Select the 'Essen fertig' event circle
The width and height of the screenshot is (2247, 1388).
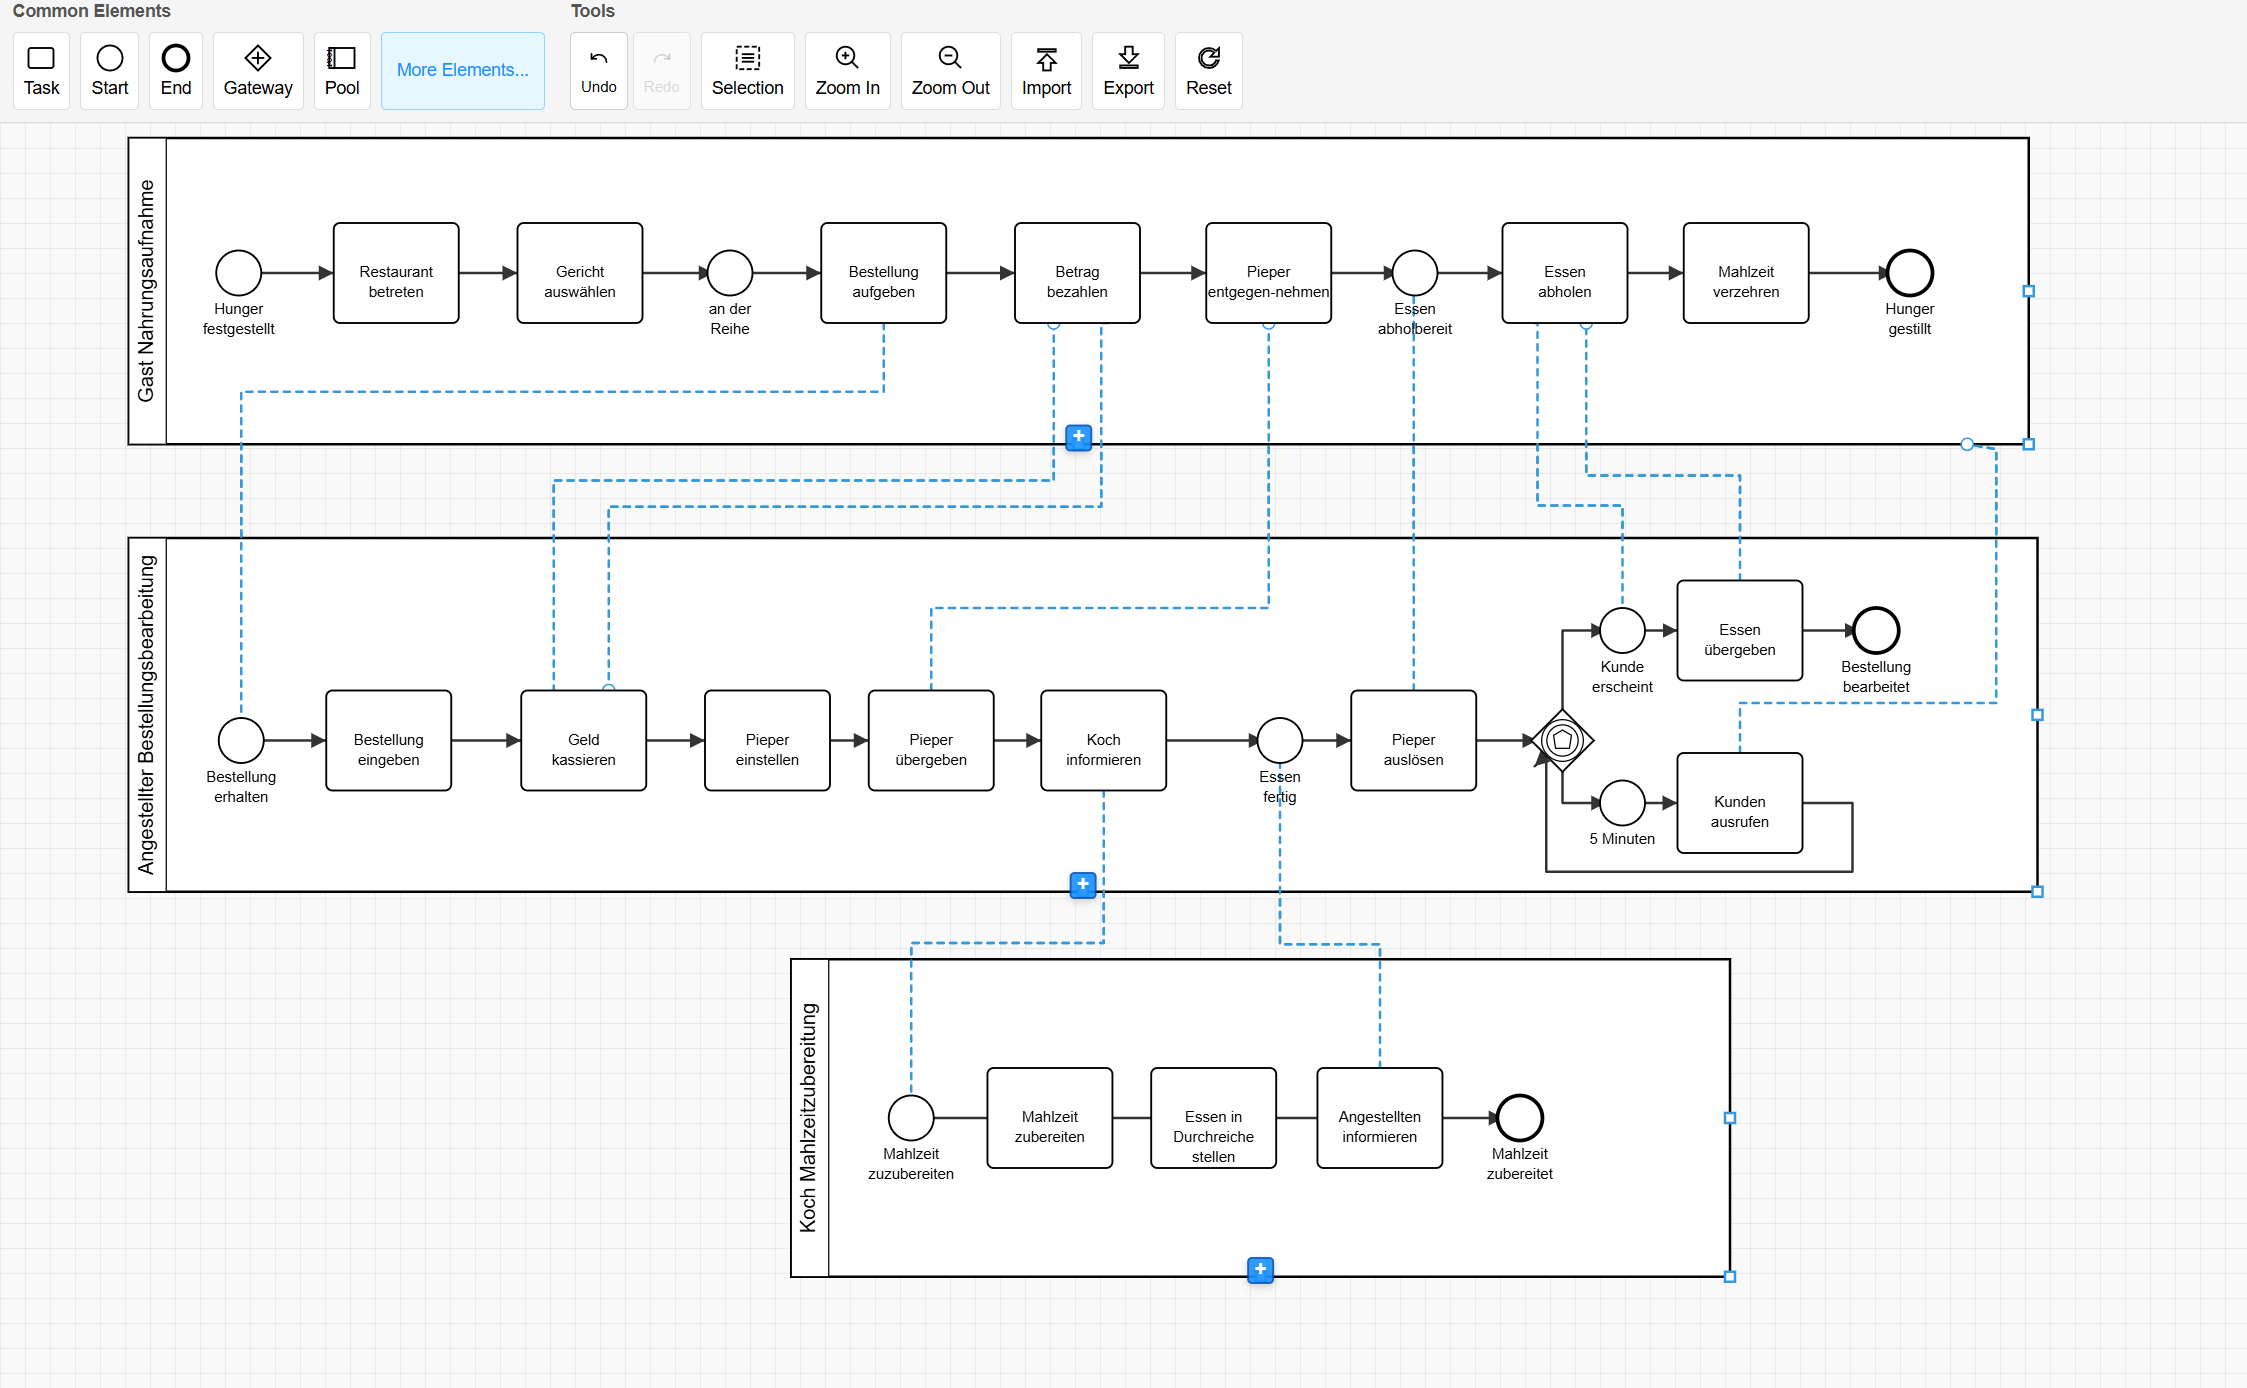[x=1280, y=741]
